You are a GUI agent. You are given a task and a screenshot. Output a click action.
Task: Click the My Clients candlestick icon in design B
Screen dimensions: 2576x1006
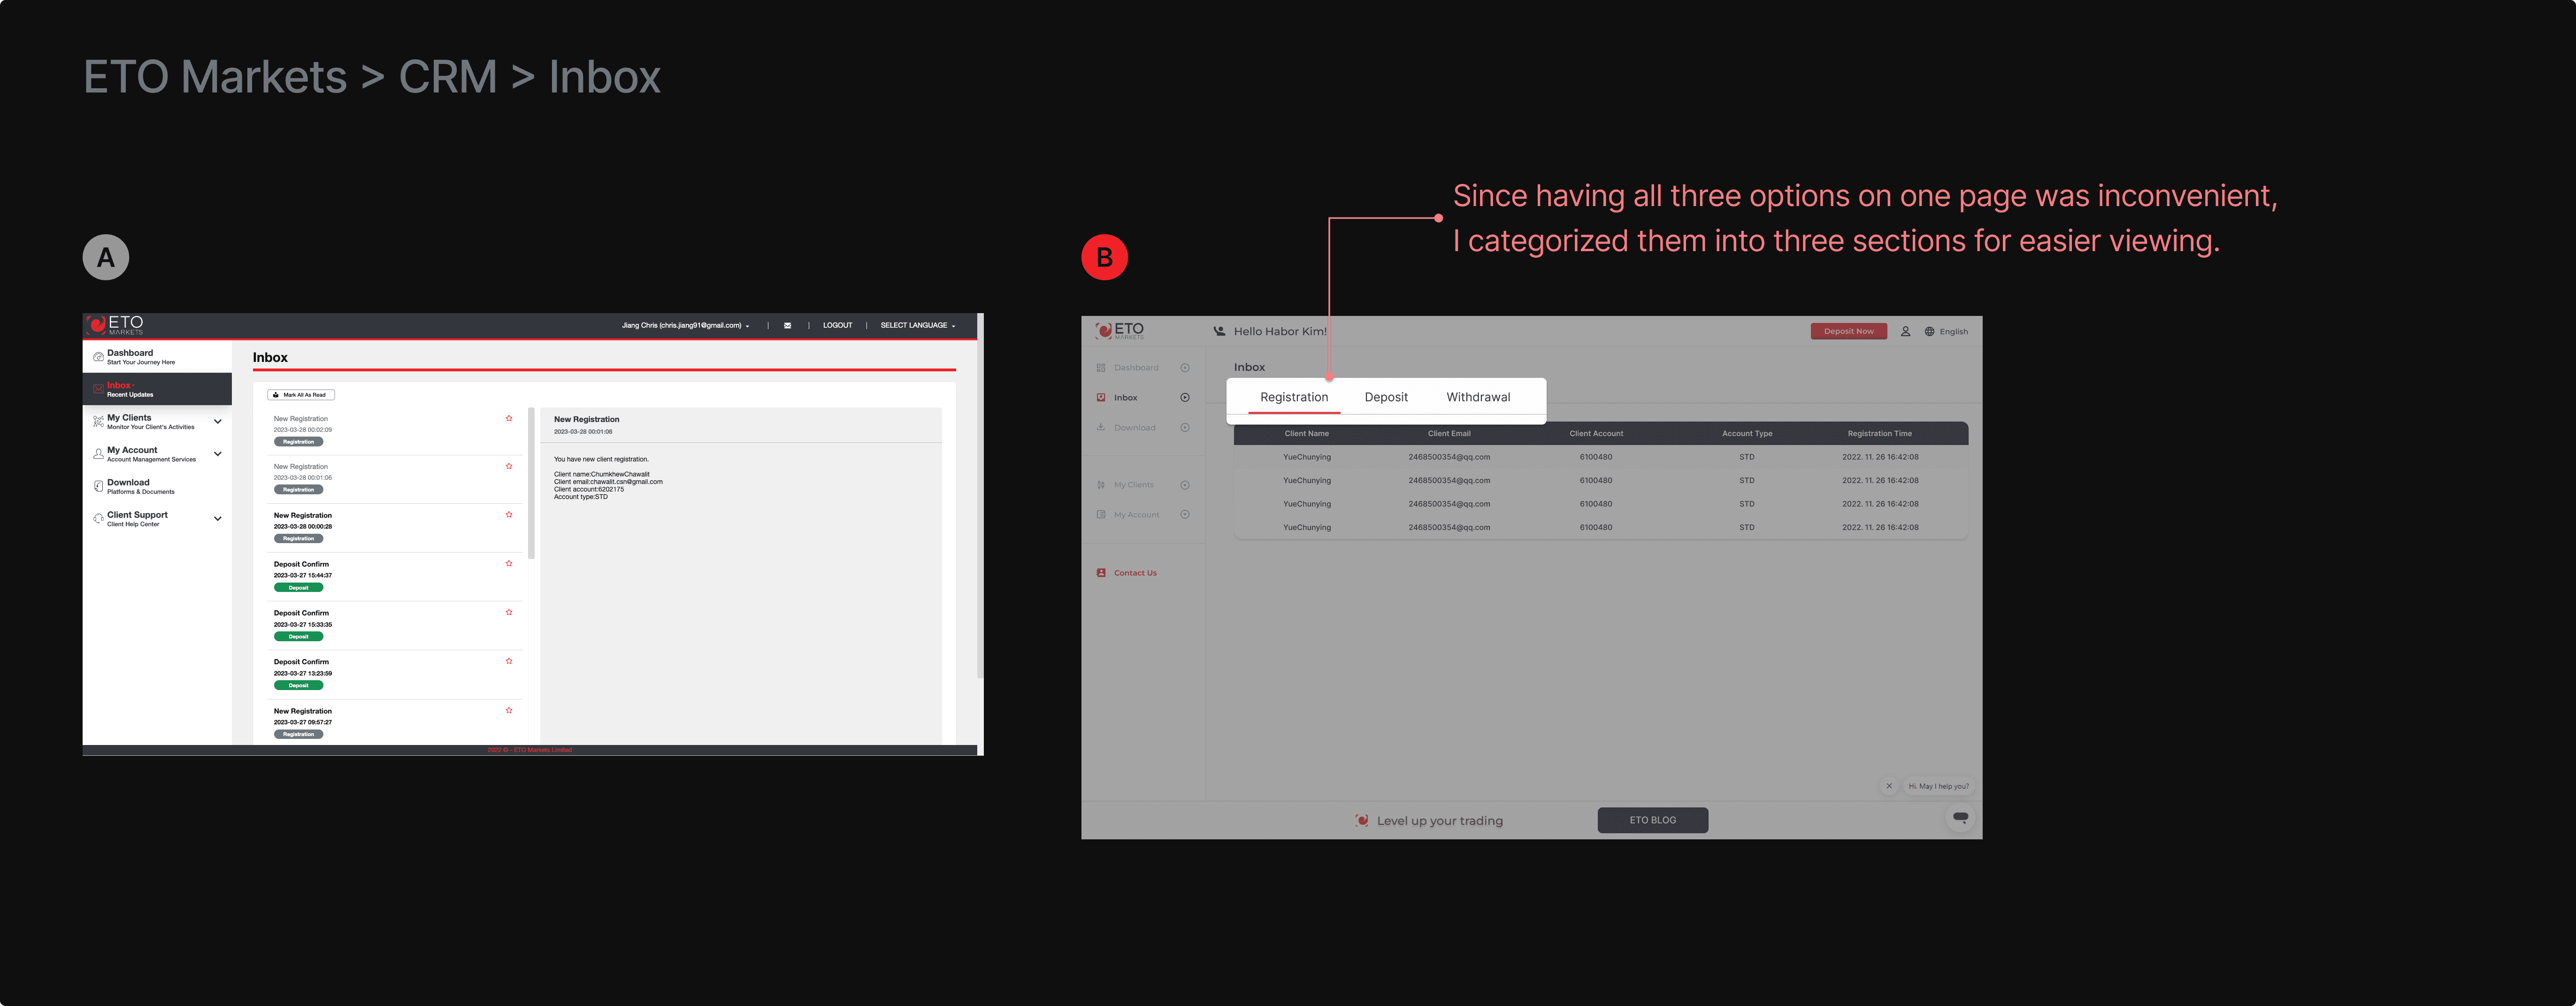(1101, 485)
